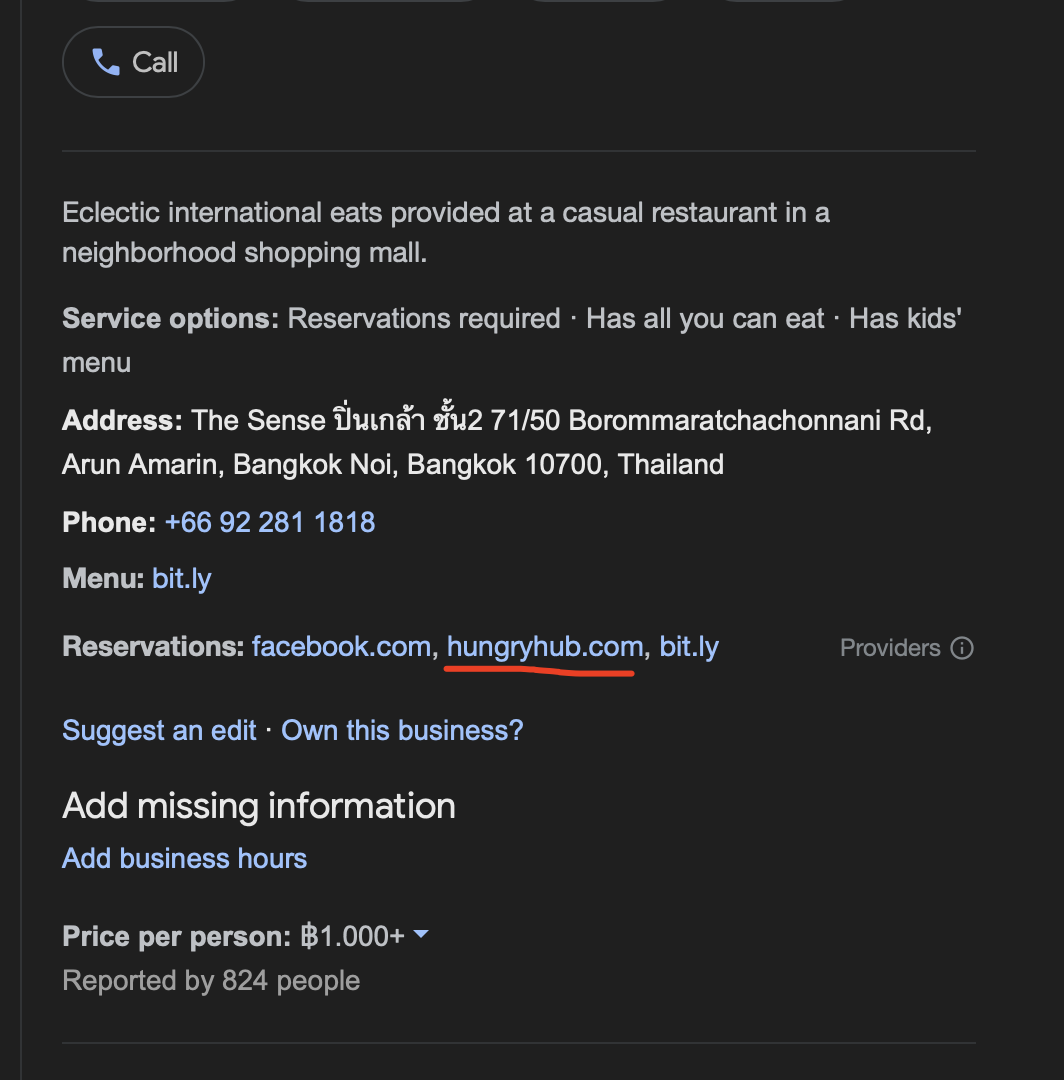The image size is (1064, 1080).
Task: Open facebook.com reservations link
Action: pyautogui.click(x=341, y=647)
